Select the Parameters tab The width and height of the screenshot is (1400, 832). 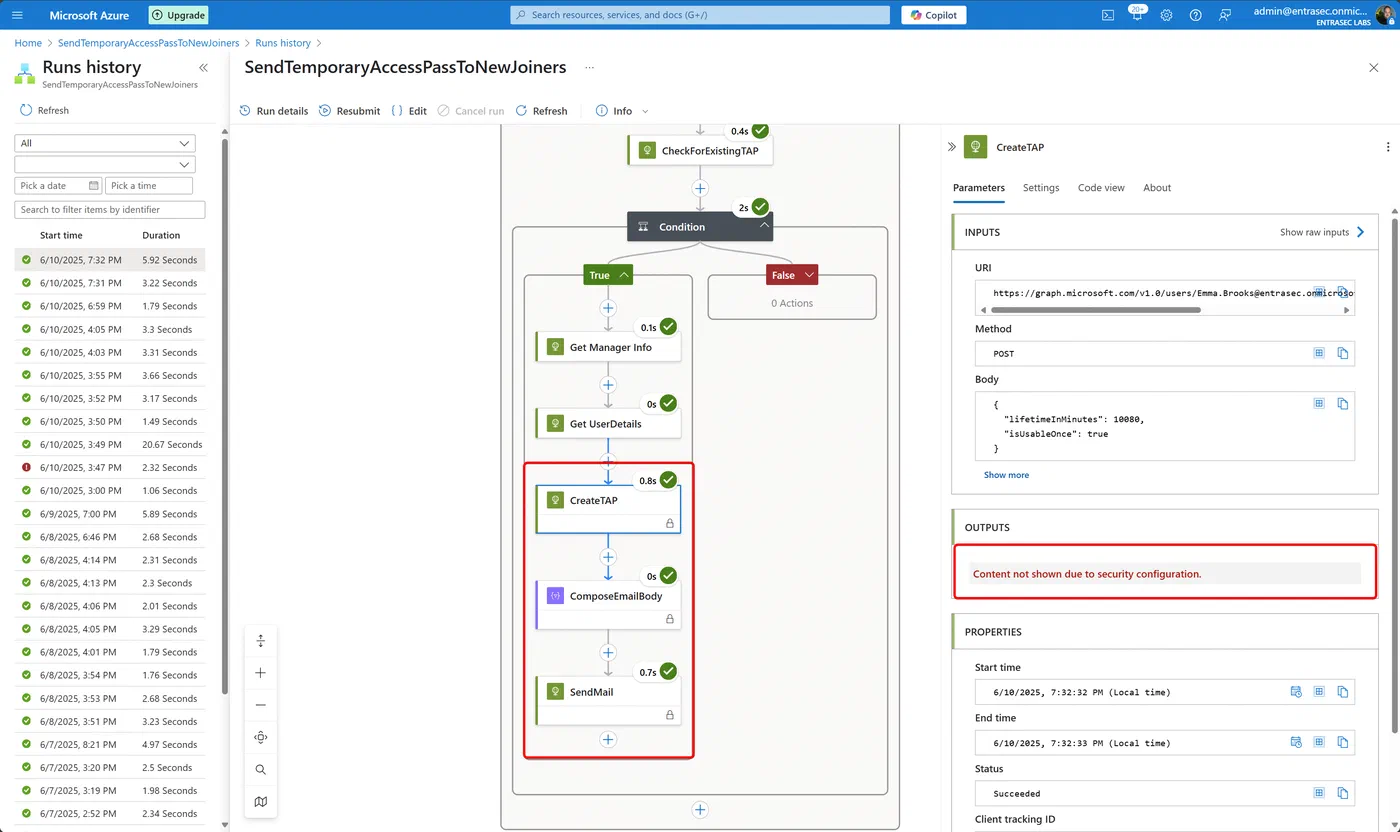[x=979, y=188]
